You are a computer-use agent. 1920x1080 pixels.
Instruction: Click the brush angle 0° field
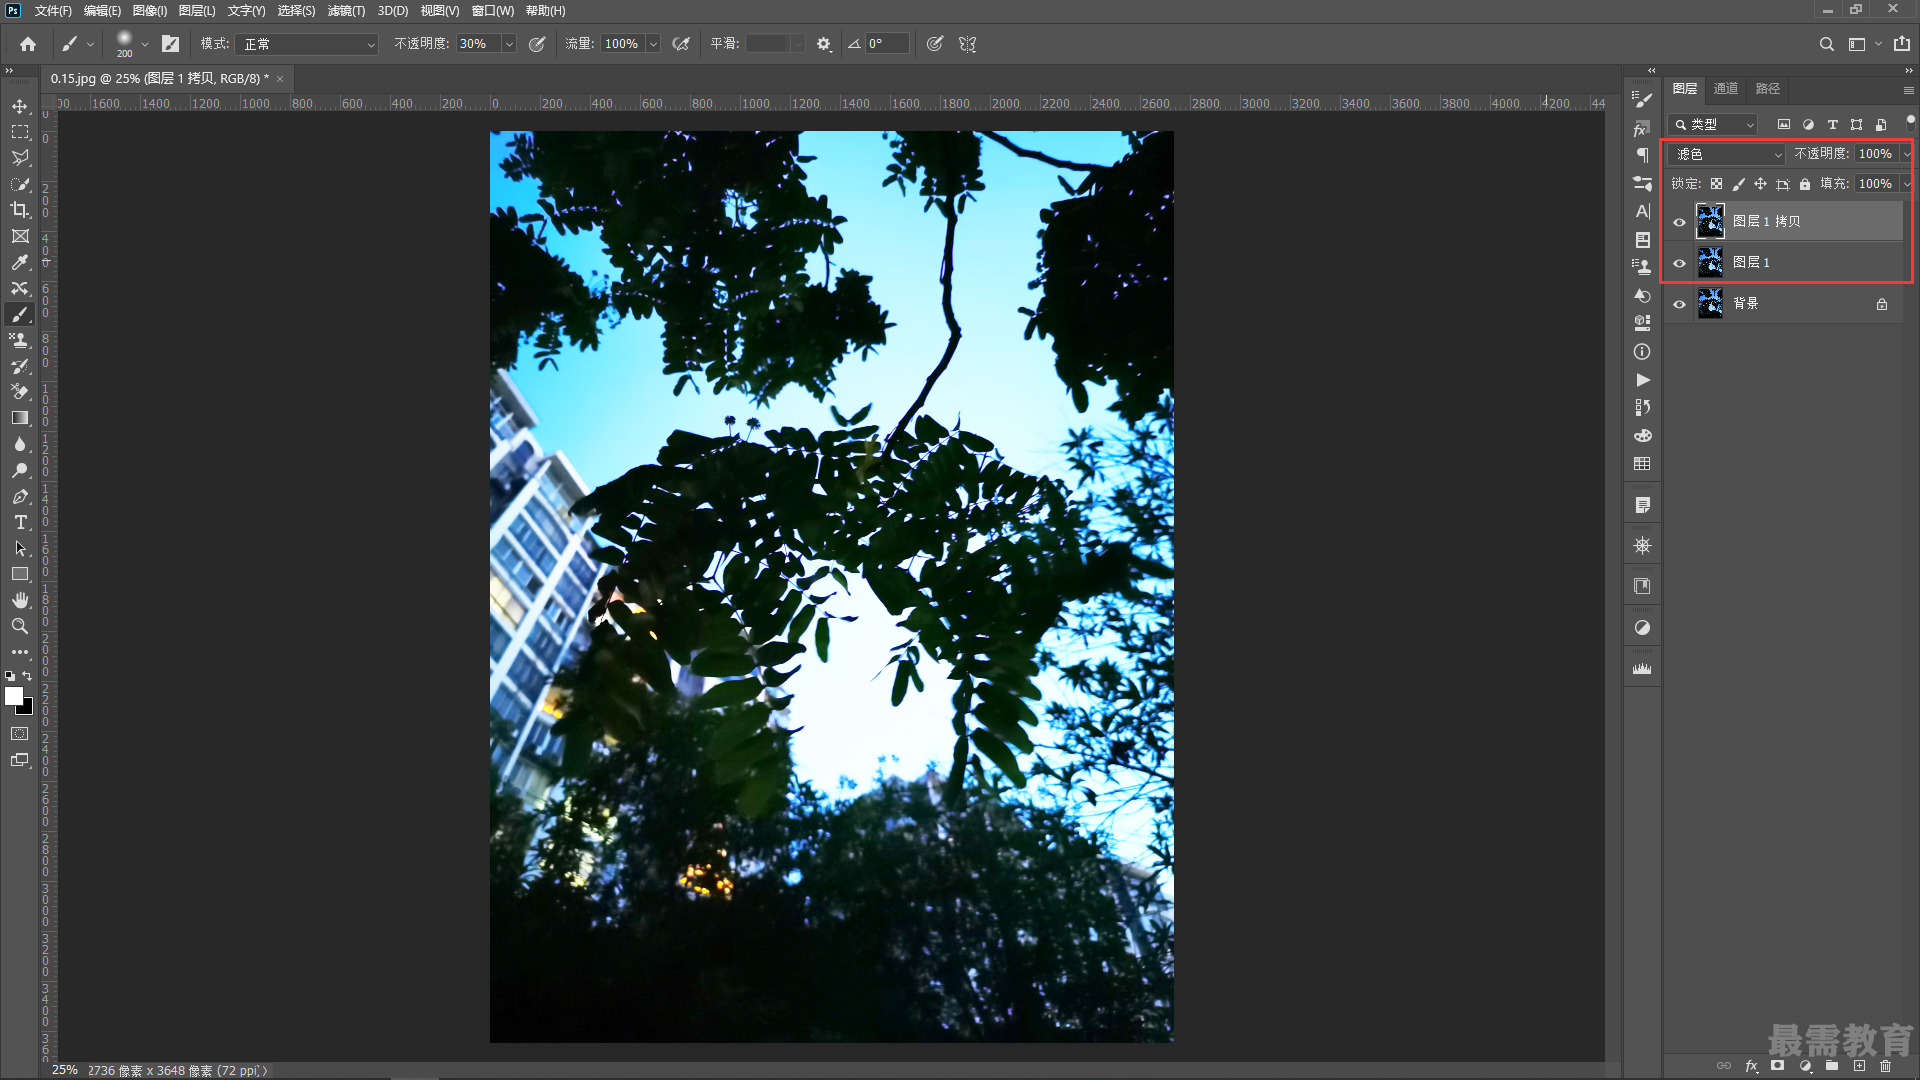point(887,44)
